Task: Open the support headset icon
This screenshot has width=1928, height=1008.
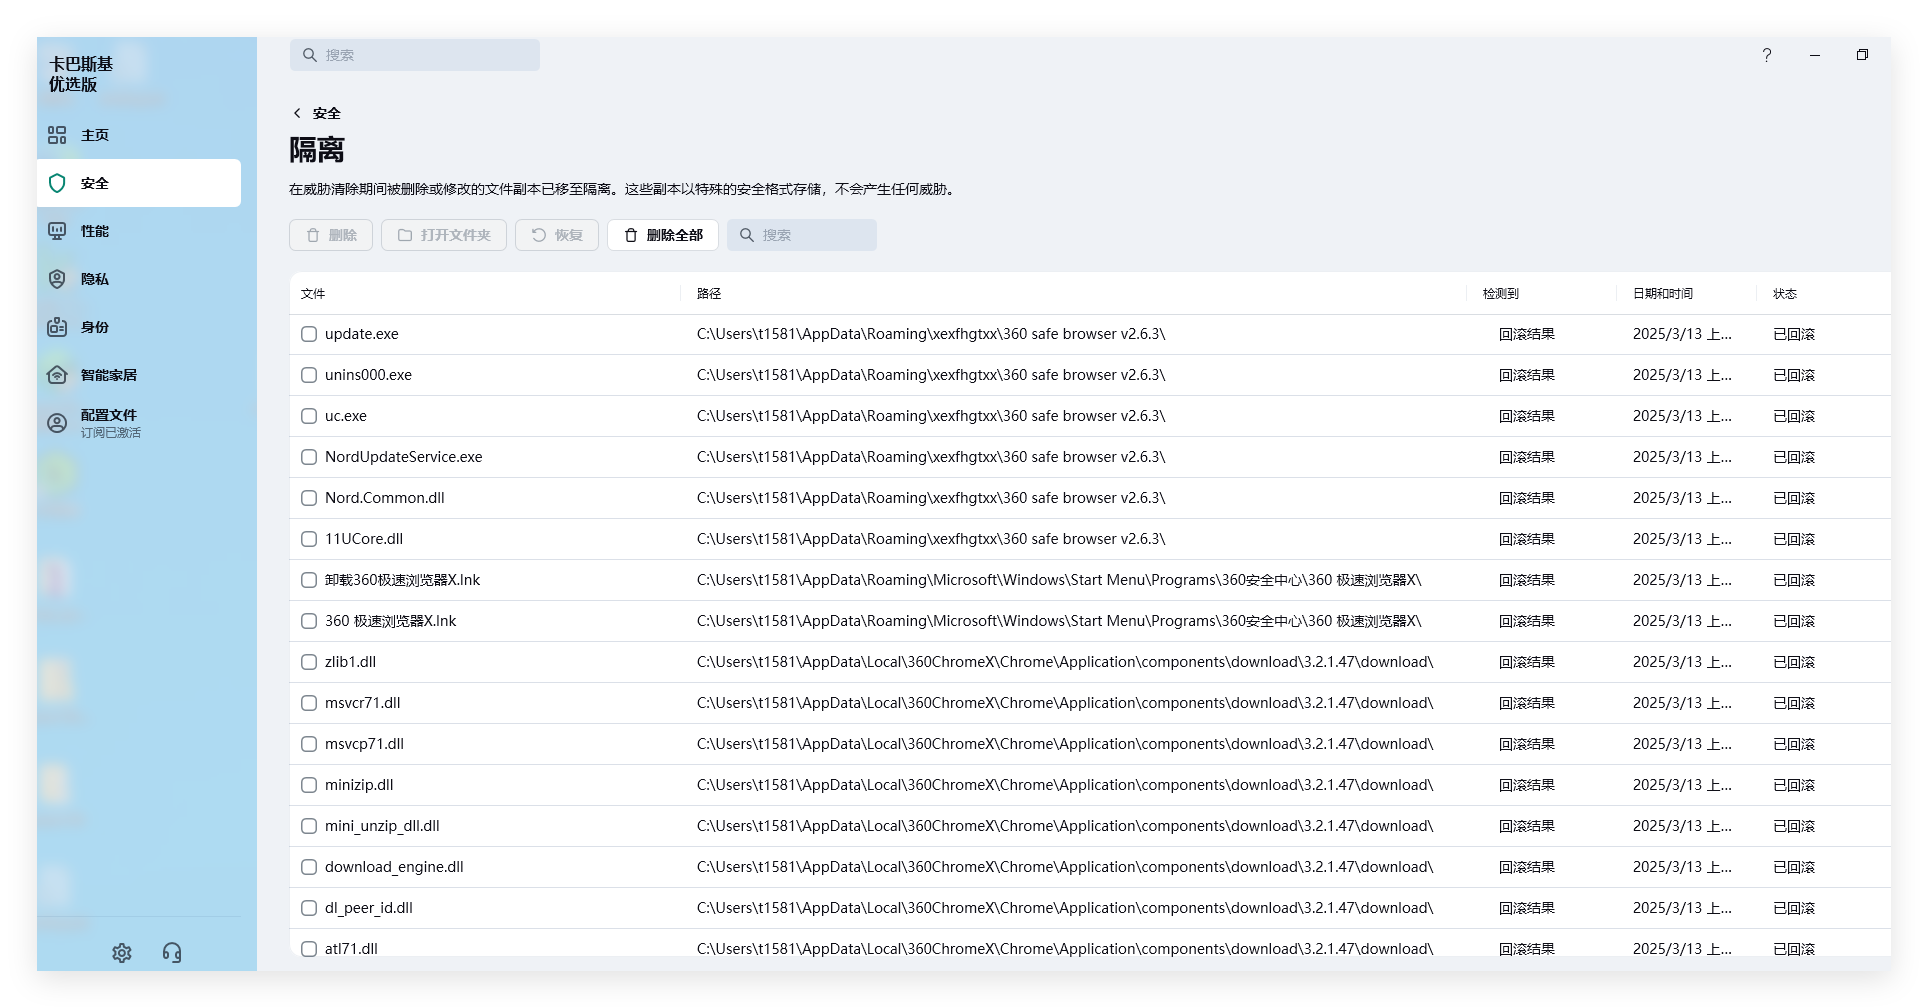Action: click(x=172, y=953)
